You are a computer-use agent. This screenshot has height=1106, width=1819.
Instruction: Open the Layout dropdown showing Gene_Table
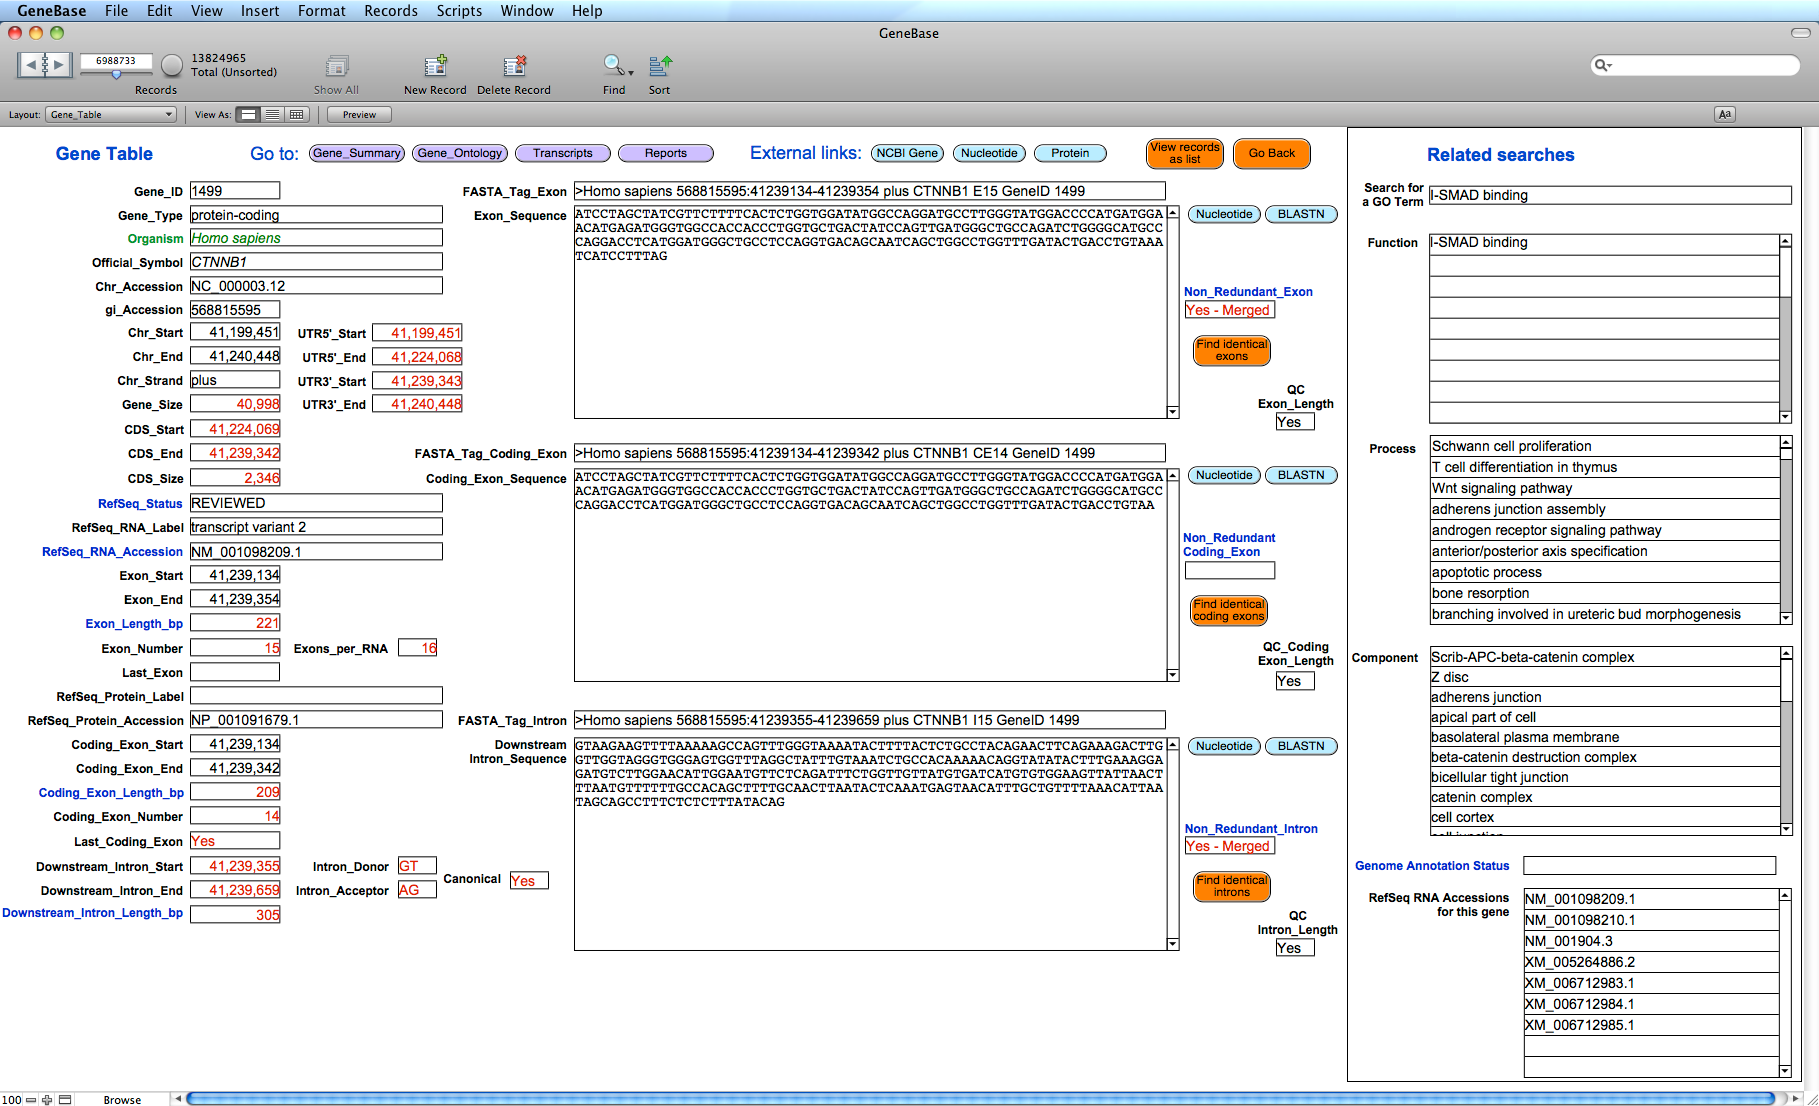click(111, 115)
